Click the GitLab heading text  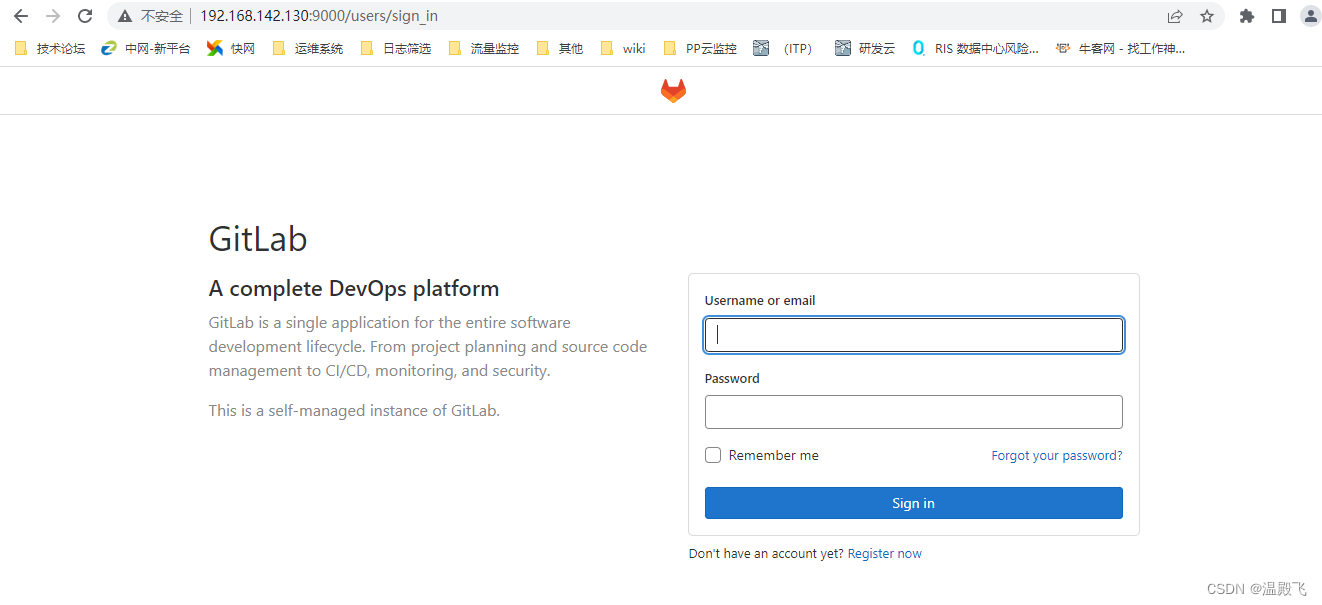coord(258,239)
